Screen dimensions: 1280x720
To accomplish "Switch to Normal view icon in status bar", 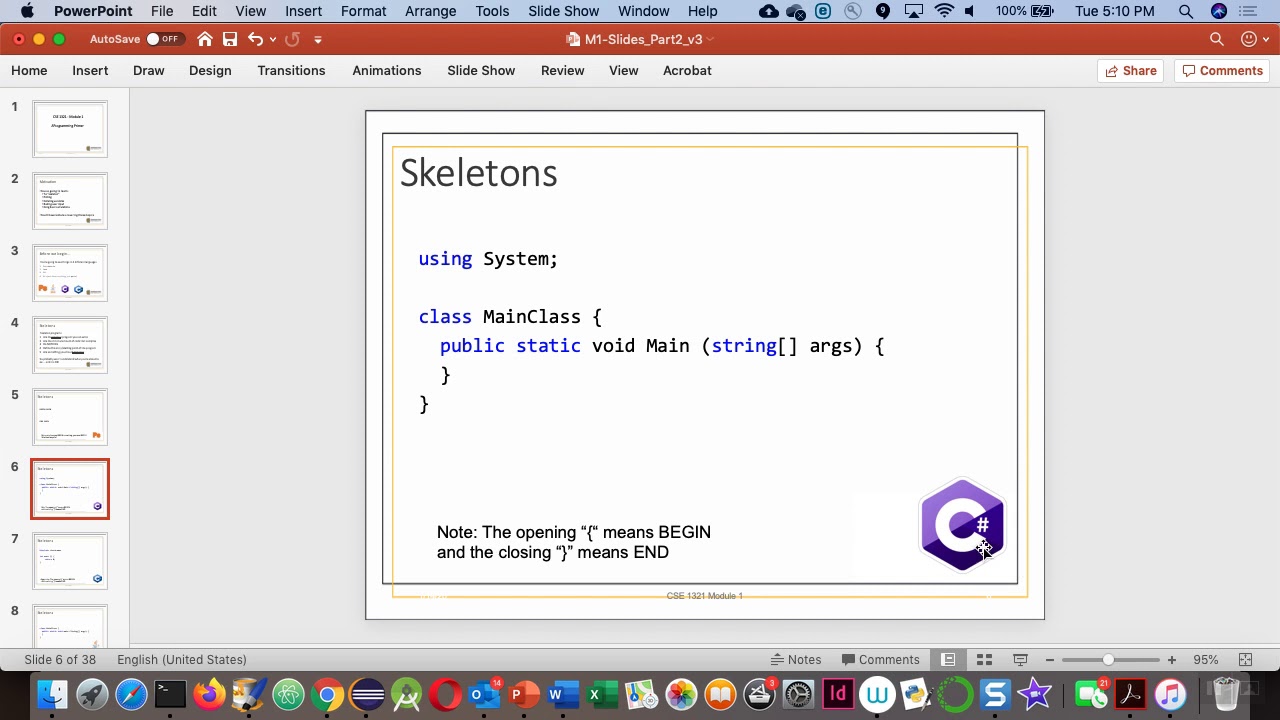I will point(948,659).
